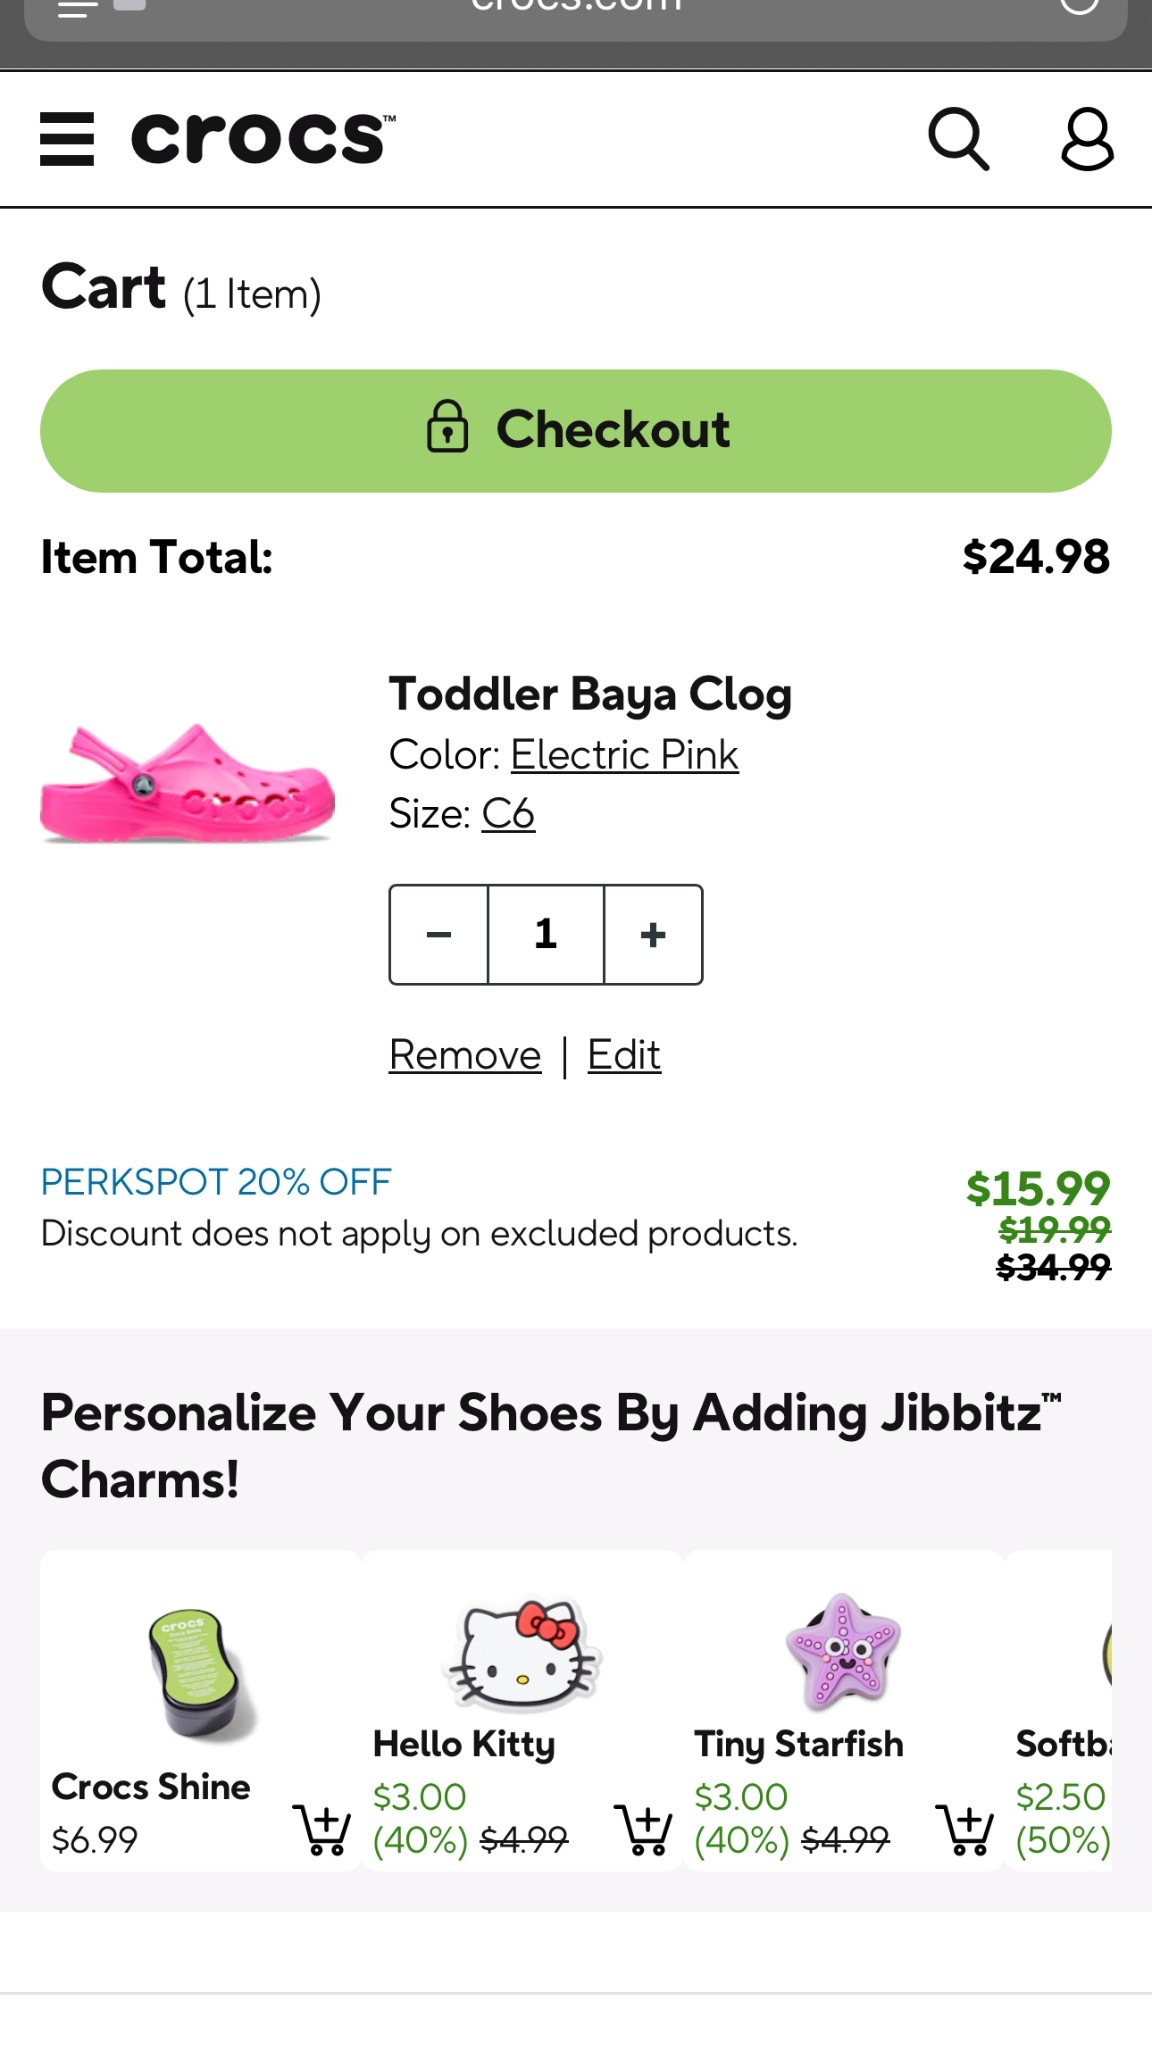Image resolution: width=1152 pixels, height=2048 pixels.
Task: Change the Electric Pink color option
Action: coord(624,755)
